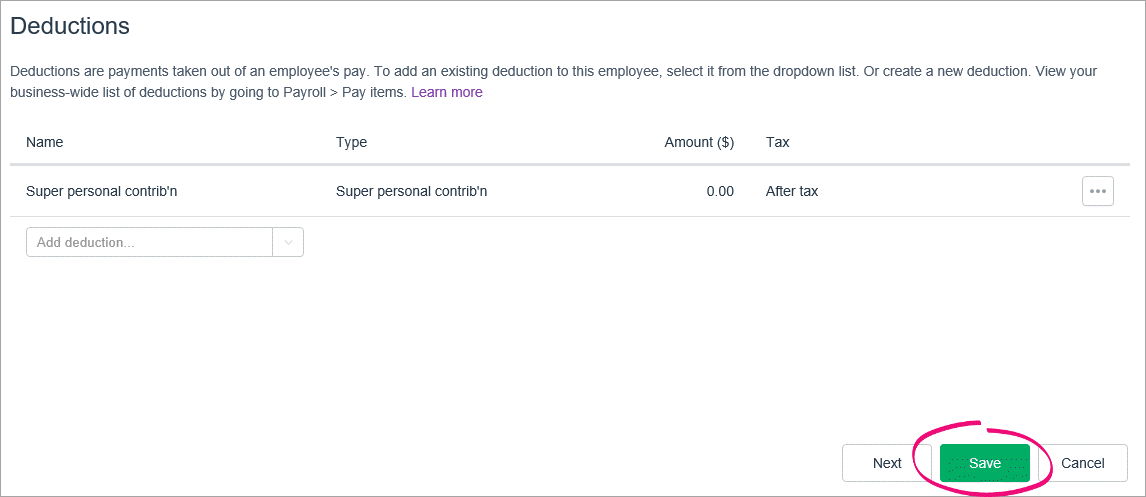Go to the Next step
Image resolution: width=1146 pixels, height=497 pixels.
point(887,463)
